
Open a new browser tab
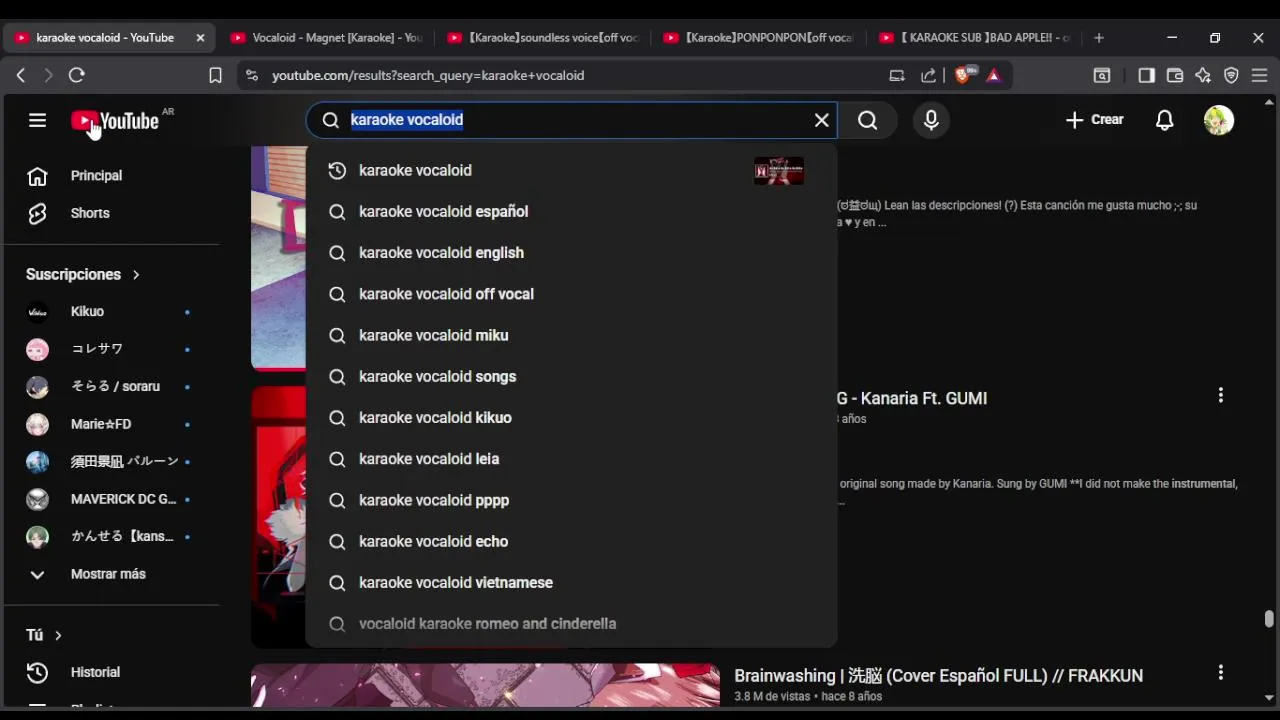[1099, 38]
